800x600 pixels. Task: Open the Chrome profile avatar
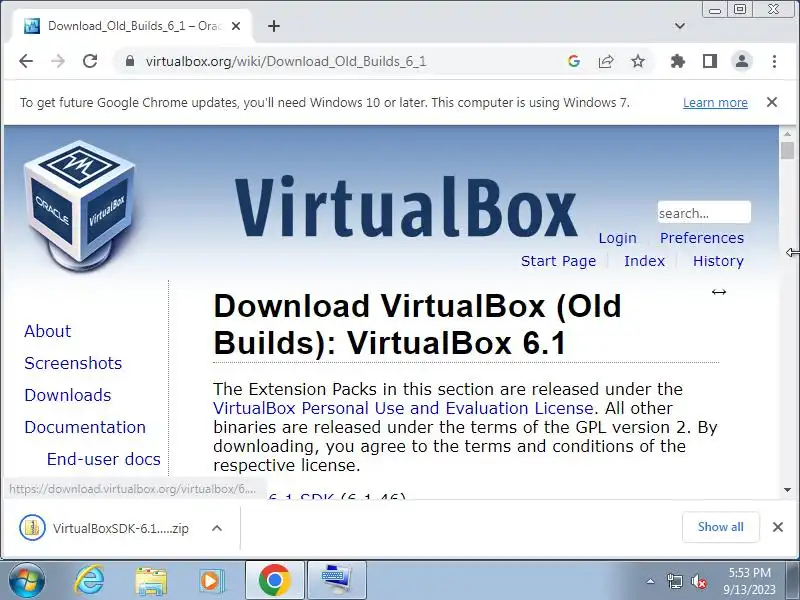[x=742, y=61]
